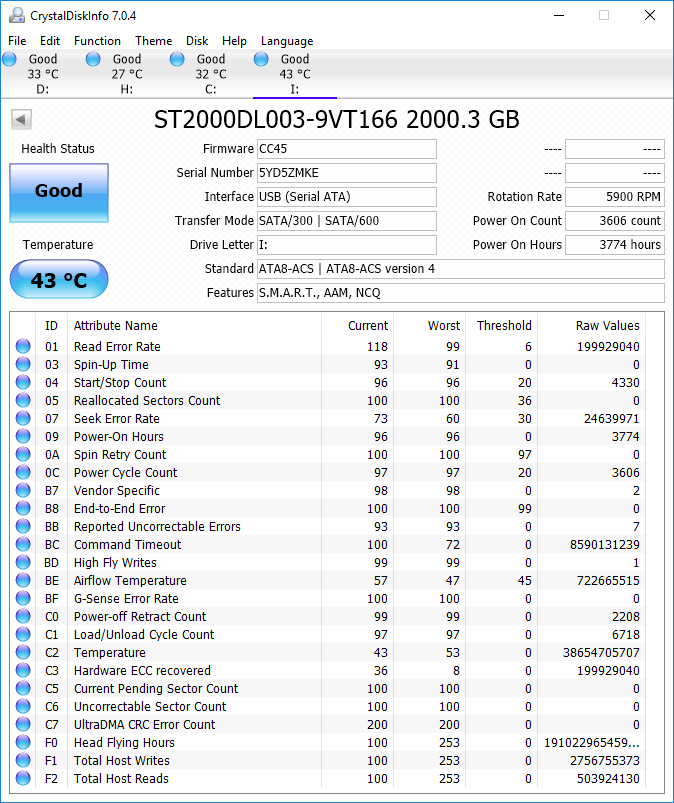The image size is (674, 803).
Task: Click status orb for Spin Retry Count
Action: (23, 454)
